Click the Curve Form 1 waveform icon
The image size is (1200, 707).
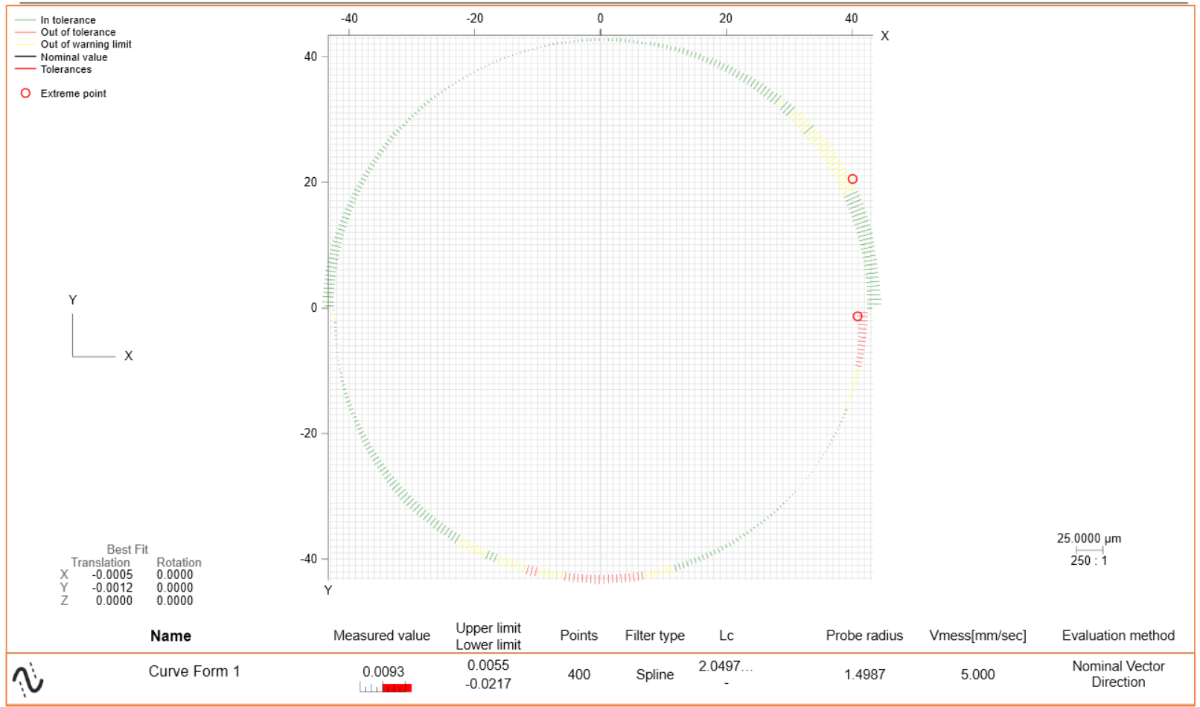tap(27, 680)
